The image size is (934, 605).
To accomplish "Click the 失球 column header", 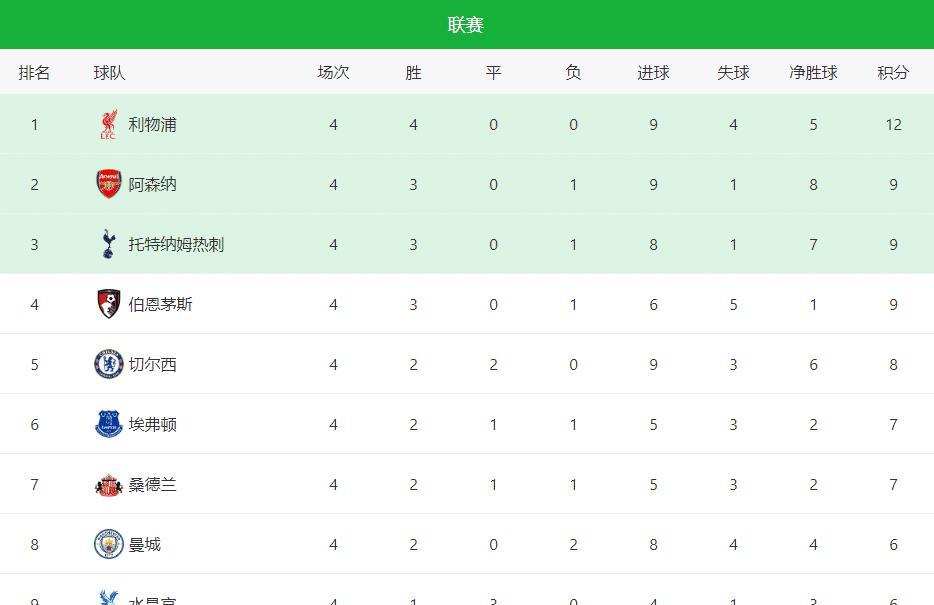I will 733,72.
